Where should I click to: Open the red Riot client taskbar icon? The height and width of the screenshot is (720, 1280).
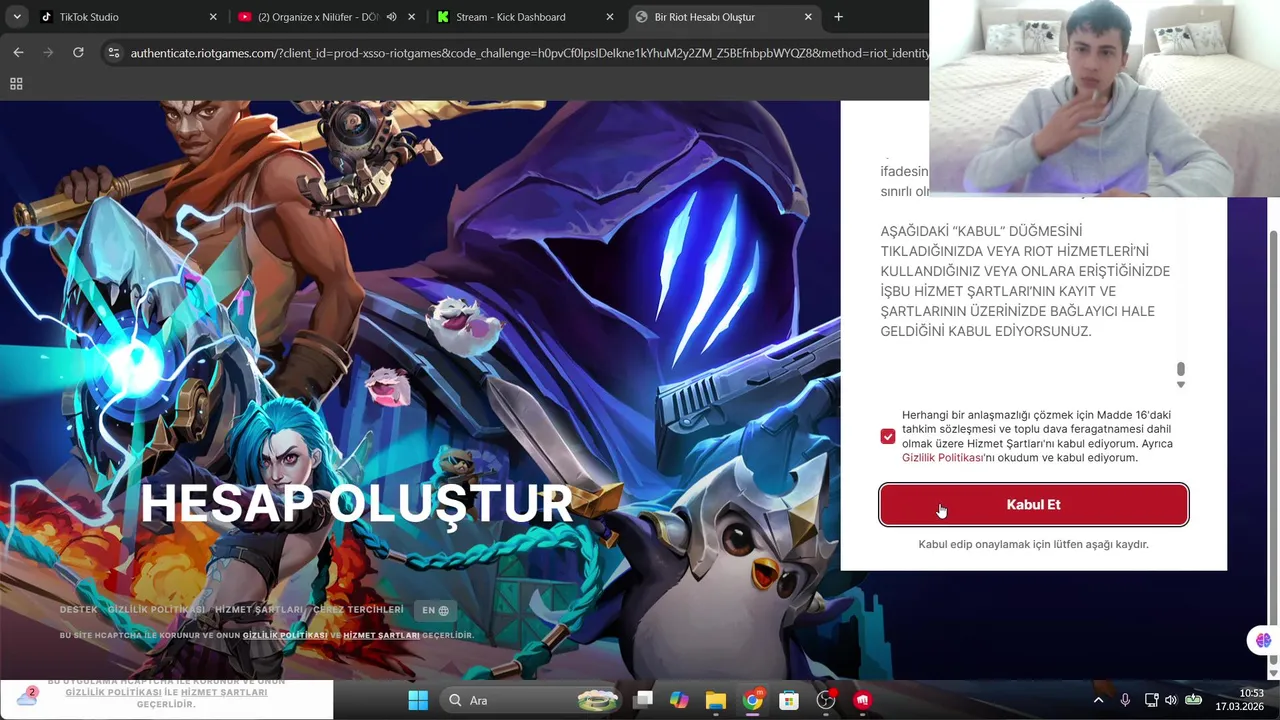coord(862,700)
